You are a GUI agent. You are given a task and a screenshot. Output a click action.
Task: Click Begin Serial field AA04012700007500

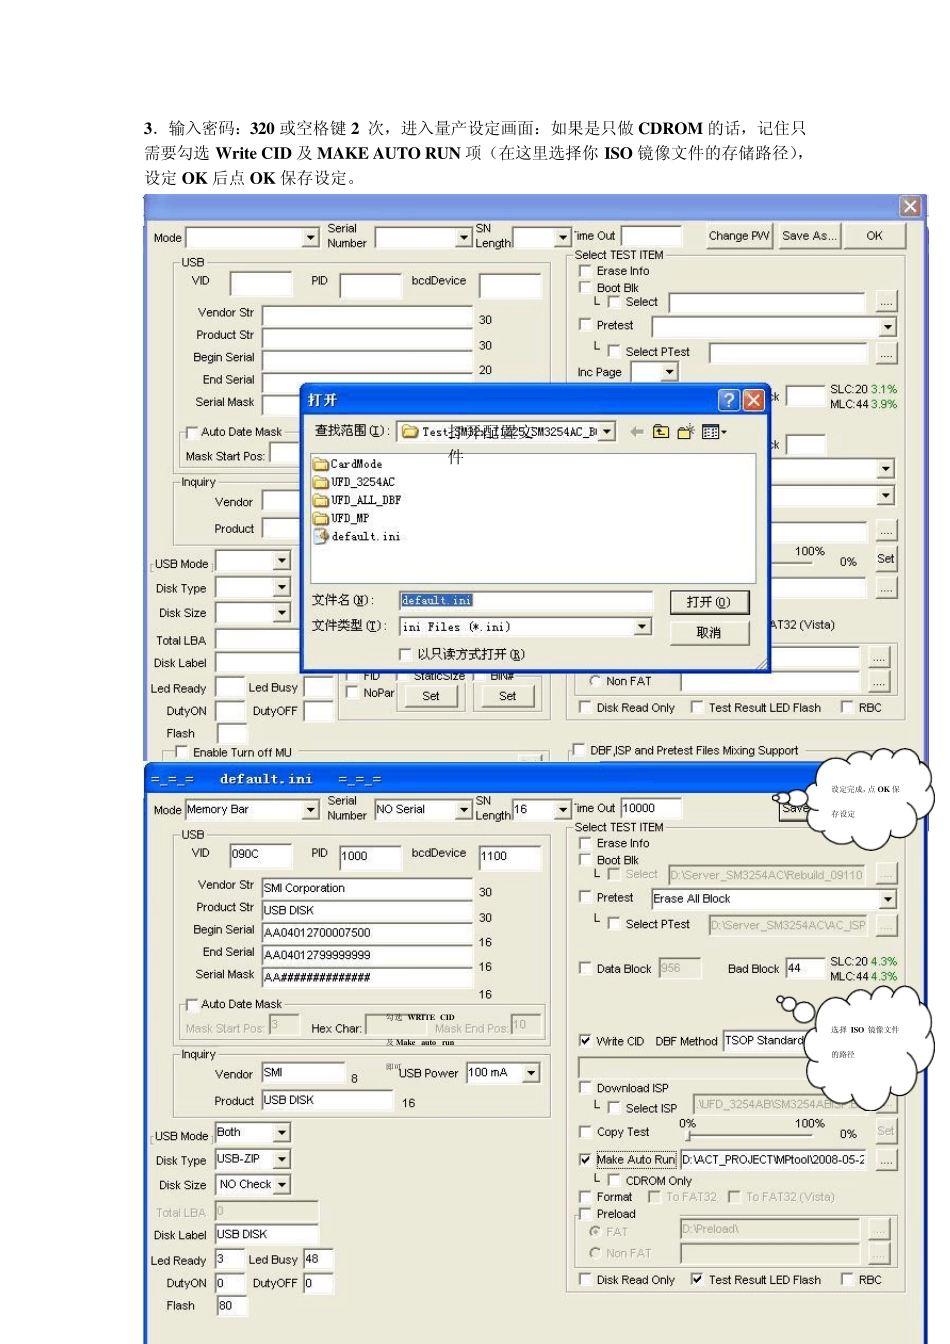point(367,932)
